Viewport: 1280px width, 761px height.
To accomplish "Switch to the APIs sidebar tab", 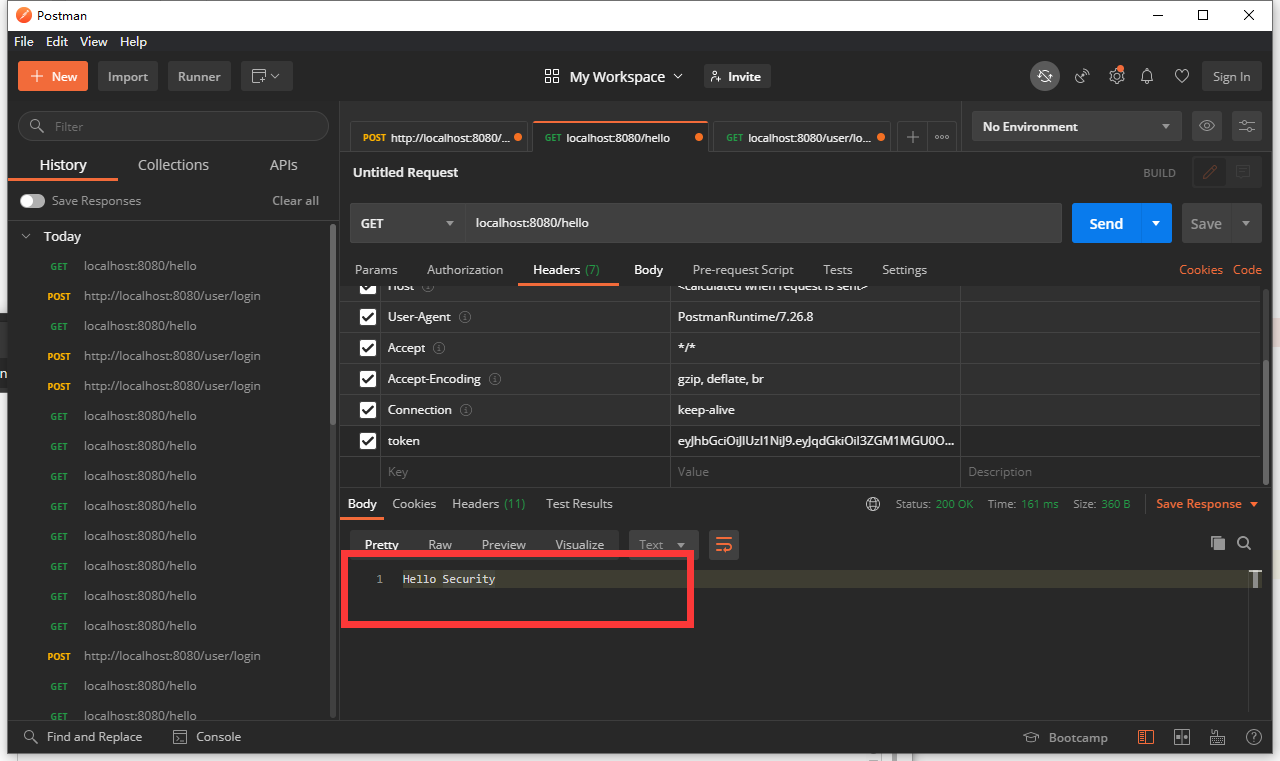I will pyautogui.click(x=284, y=165).
